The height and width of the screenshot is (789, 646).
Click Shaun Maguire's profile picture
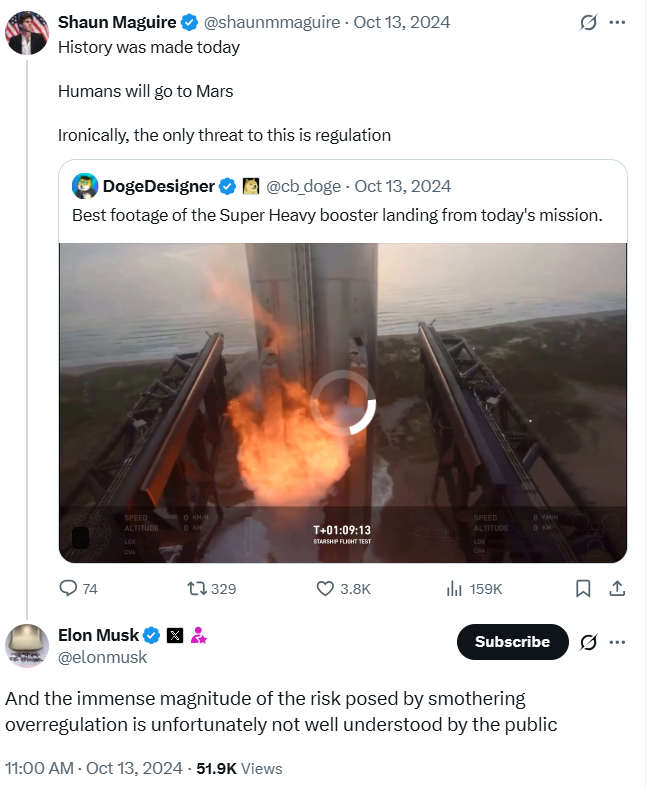click(x=27, y=33)
